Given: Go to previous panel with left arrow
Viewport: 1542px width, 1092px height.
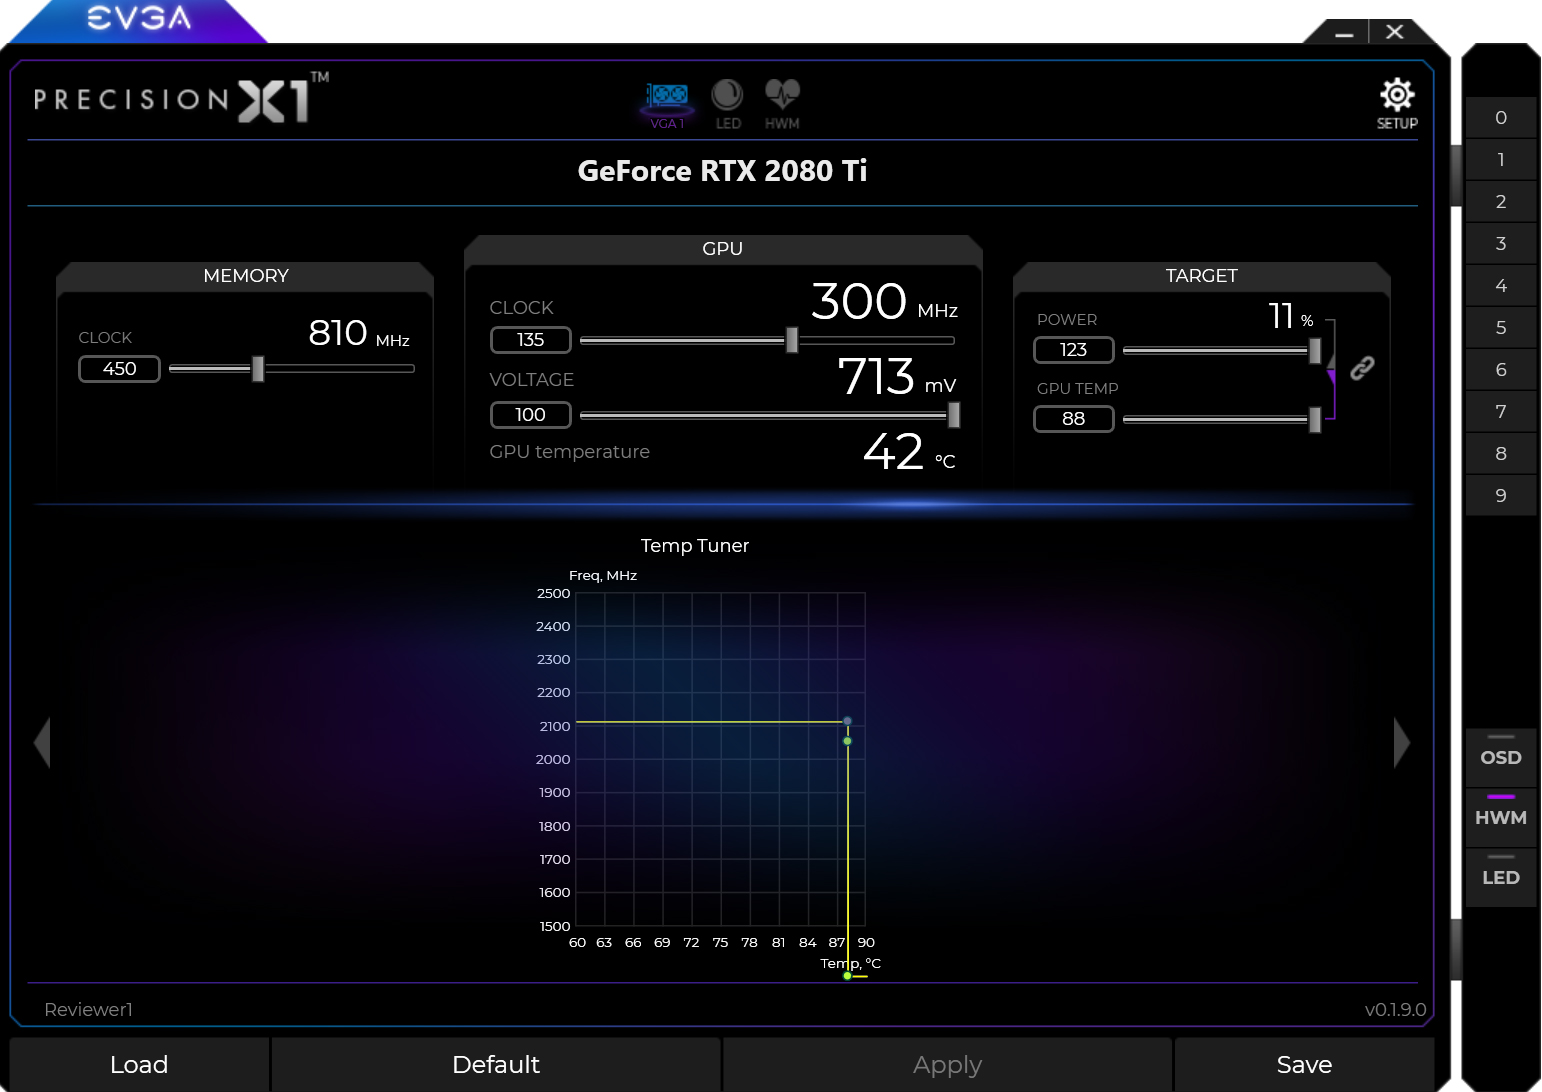Looking at the screenshot, I should pyautogui.click(x=42, y=742).
